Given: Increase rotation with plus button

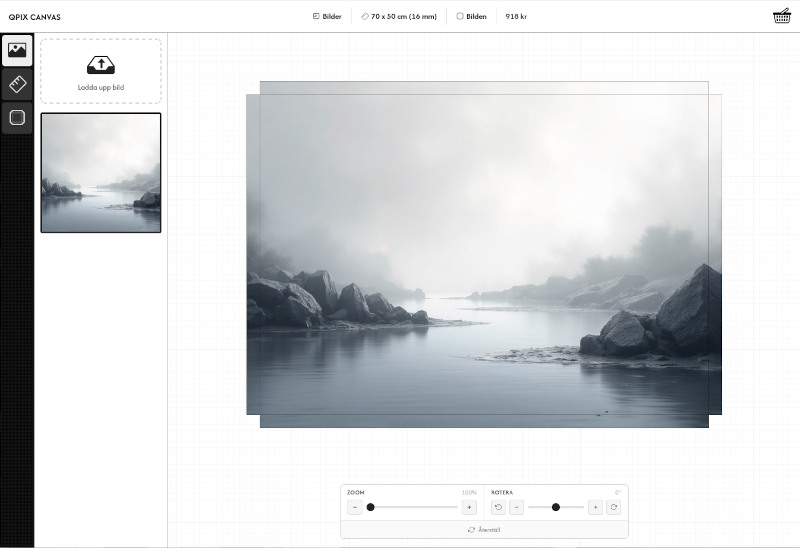Looking at the screenshot, I should click(595, 507).
